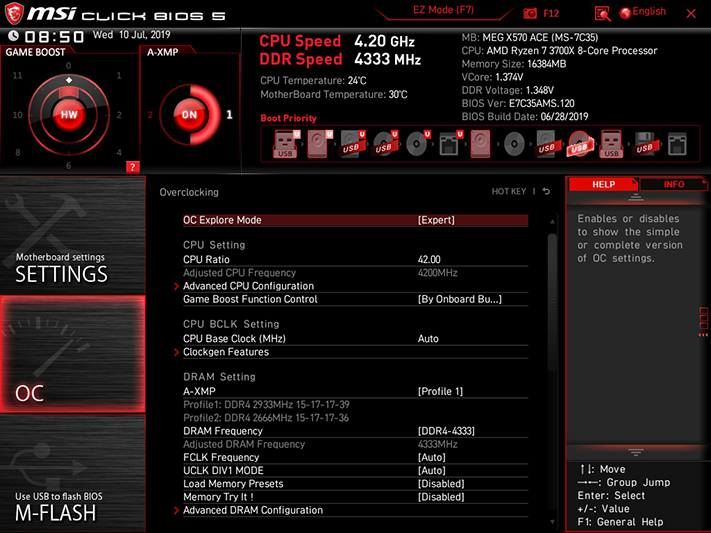Click the settings list vertical scrollbar
The image size is (711, 533).
(552, 303)
